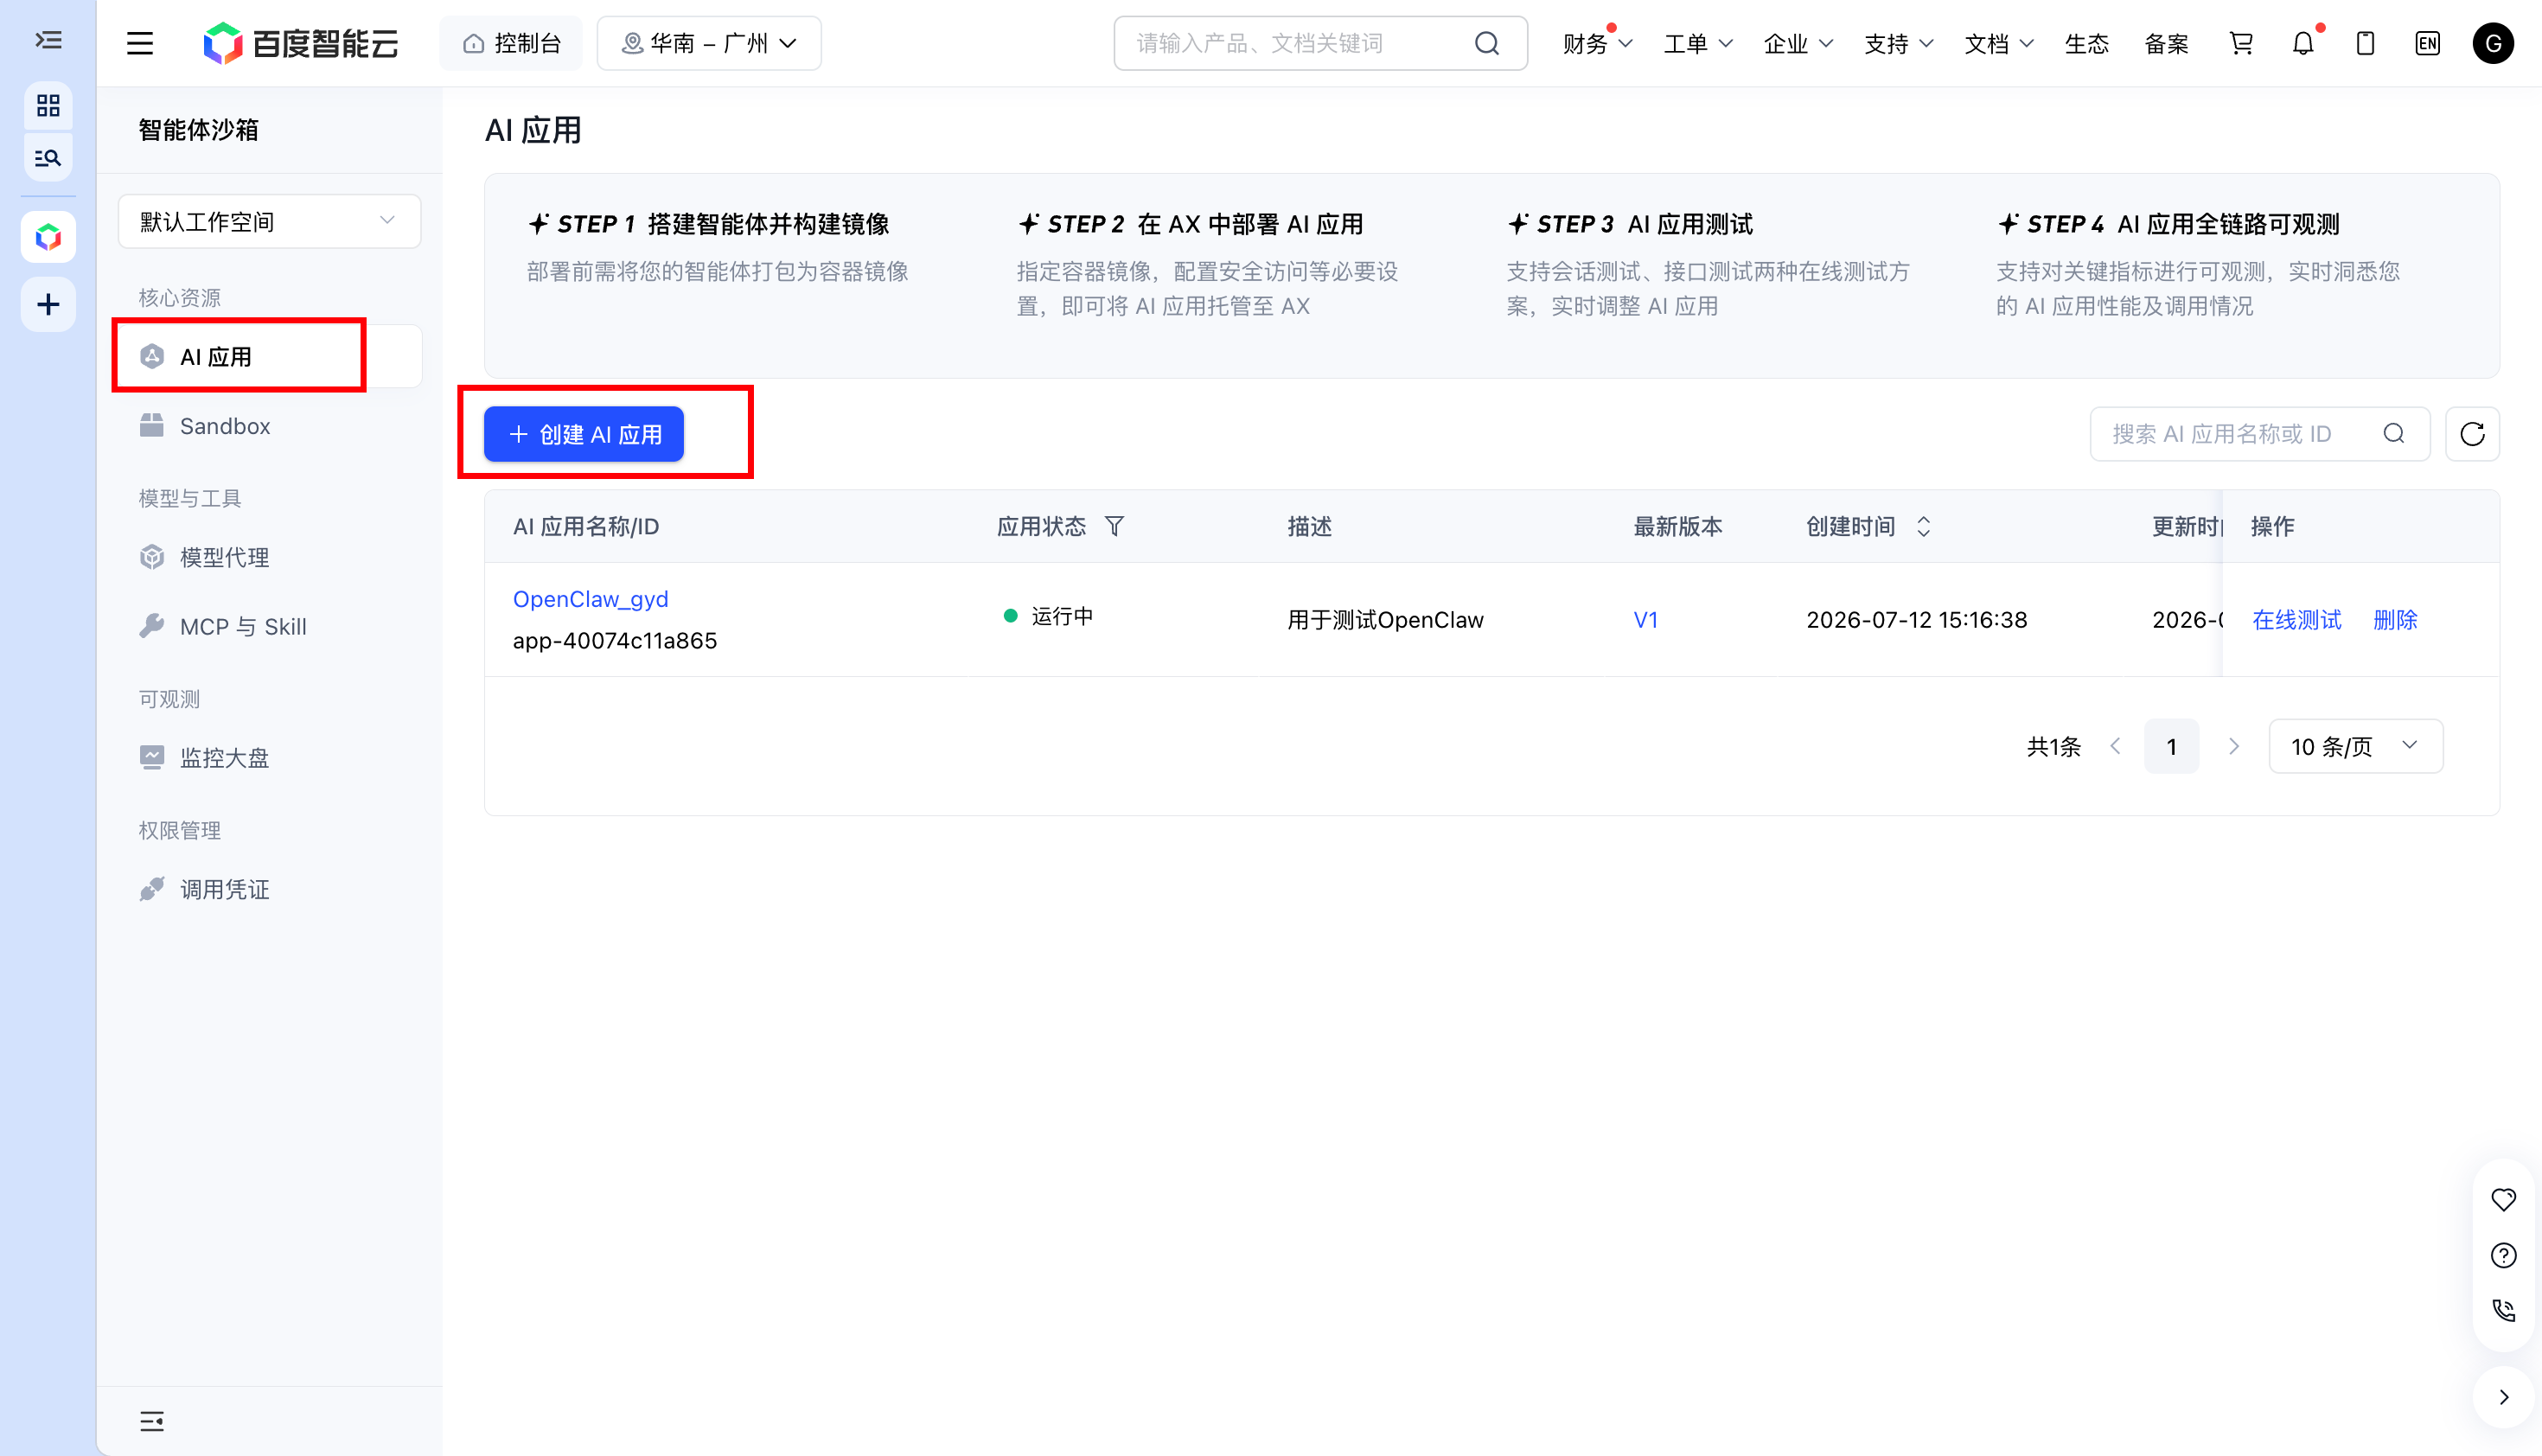The image size is (2542, 1456).
Task: Open 备案 in the top navigation
Action: point(2166,43)
